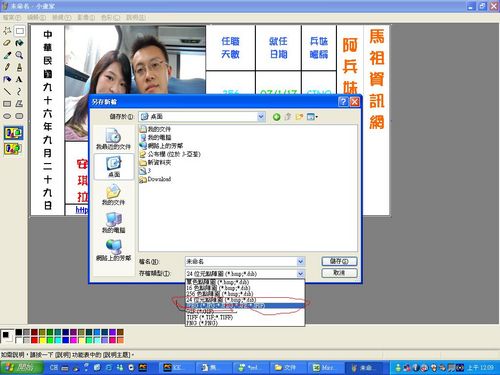
Task: Select the Airbrush tool
Action: click(x=7, y=79)
